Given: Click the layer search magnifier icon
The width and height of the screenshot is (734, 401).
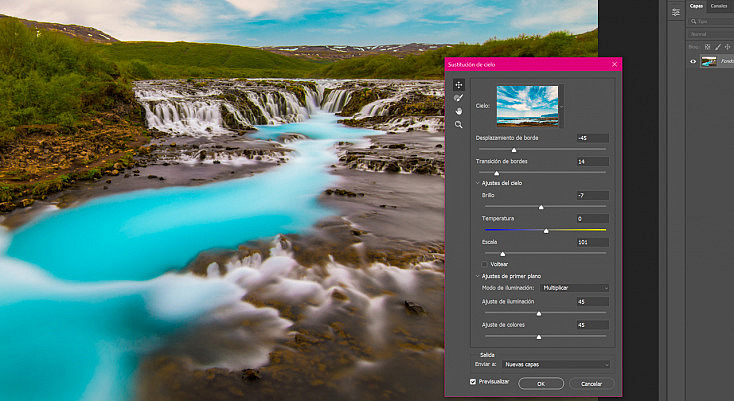Looking at the screenshot, I should point(693,22).
